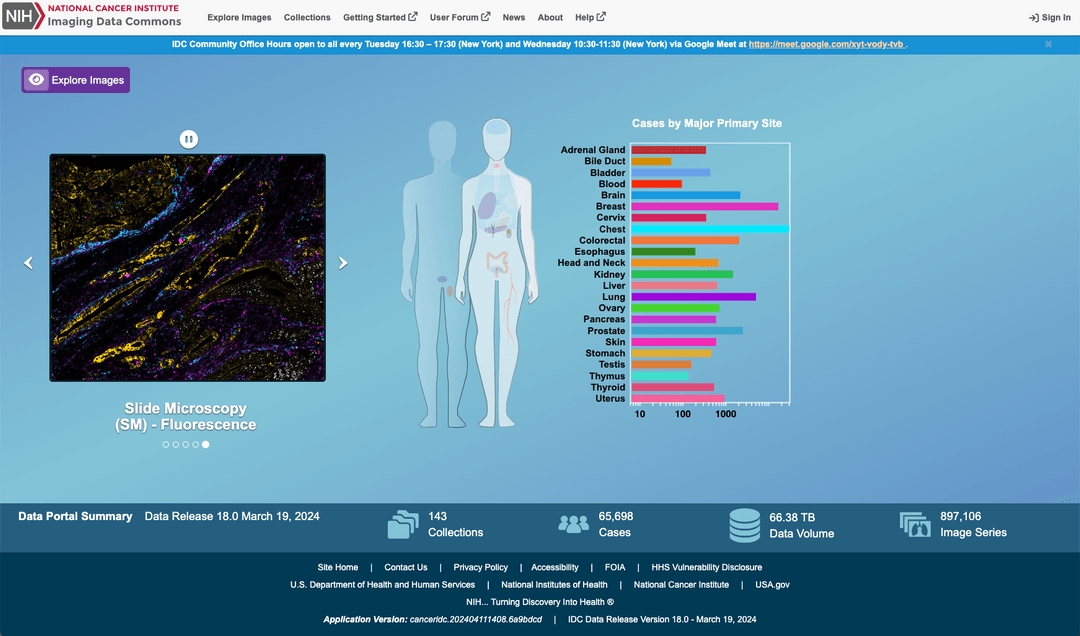The height and width of the screenshot is (636, 1080).
Task: Go to the previous carousel slide
Action: 28,263
